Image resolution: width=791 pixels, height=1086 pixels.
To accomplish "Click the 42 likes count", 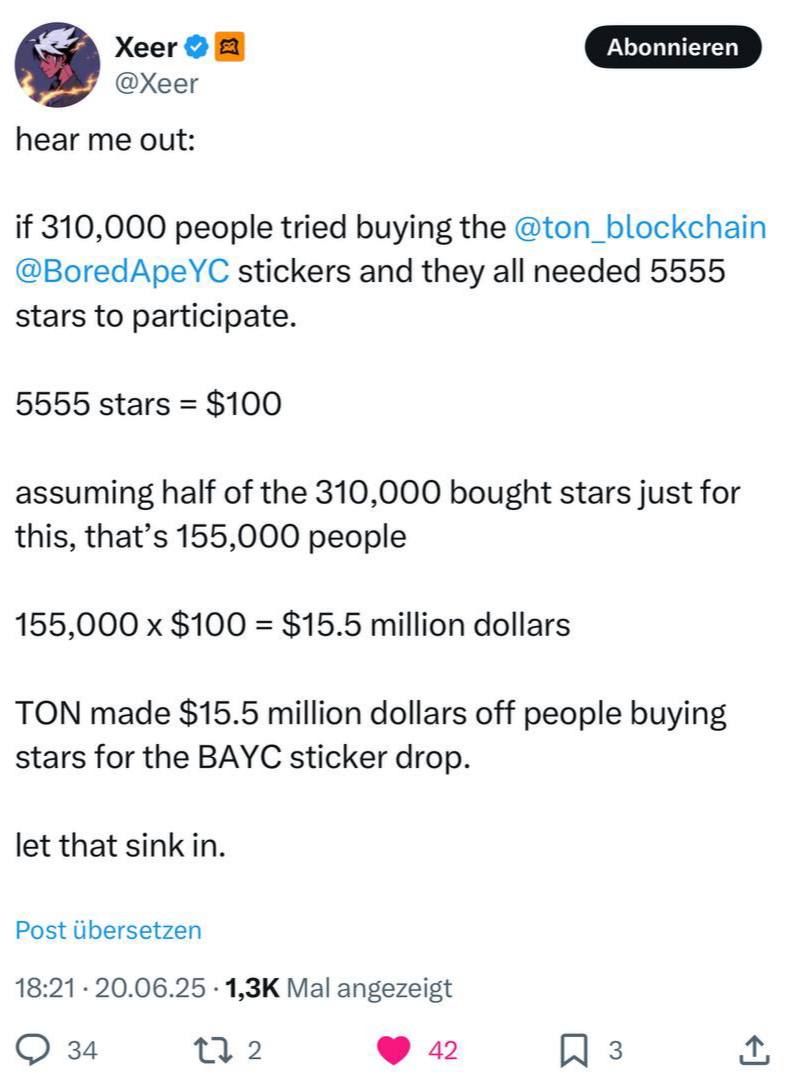I will (x=443, y=1051).
